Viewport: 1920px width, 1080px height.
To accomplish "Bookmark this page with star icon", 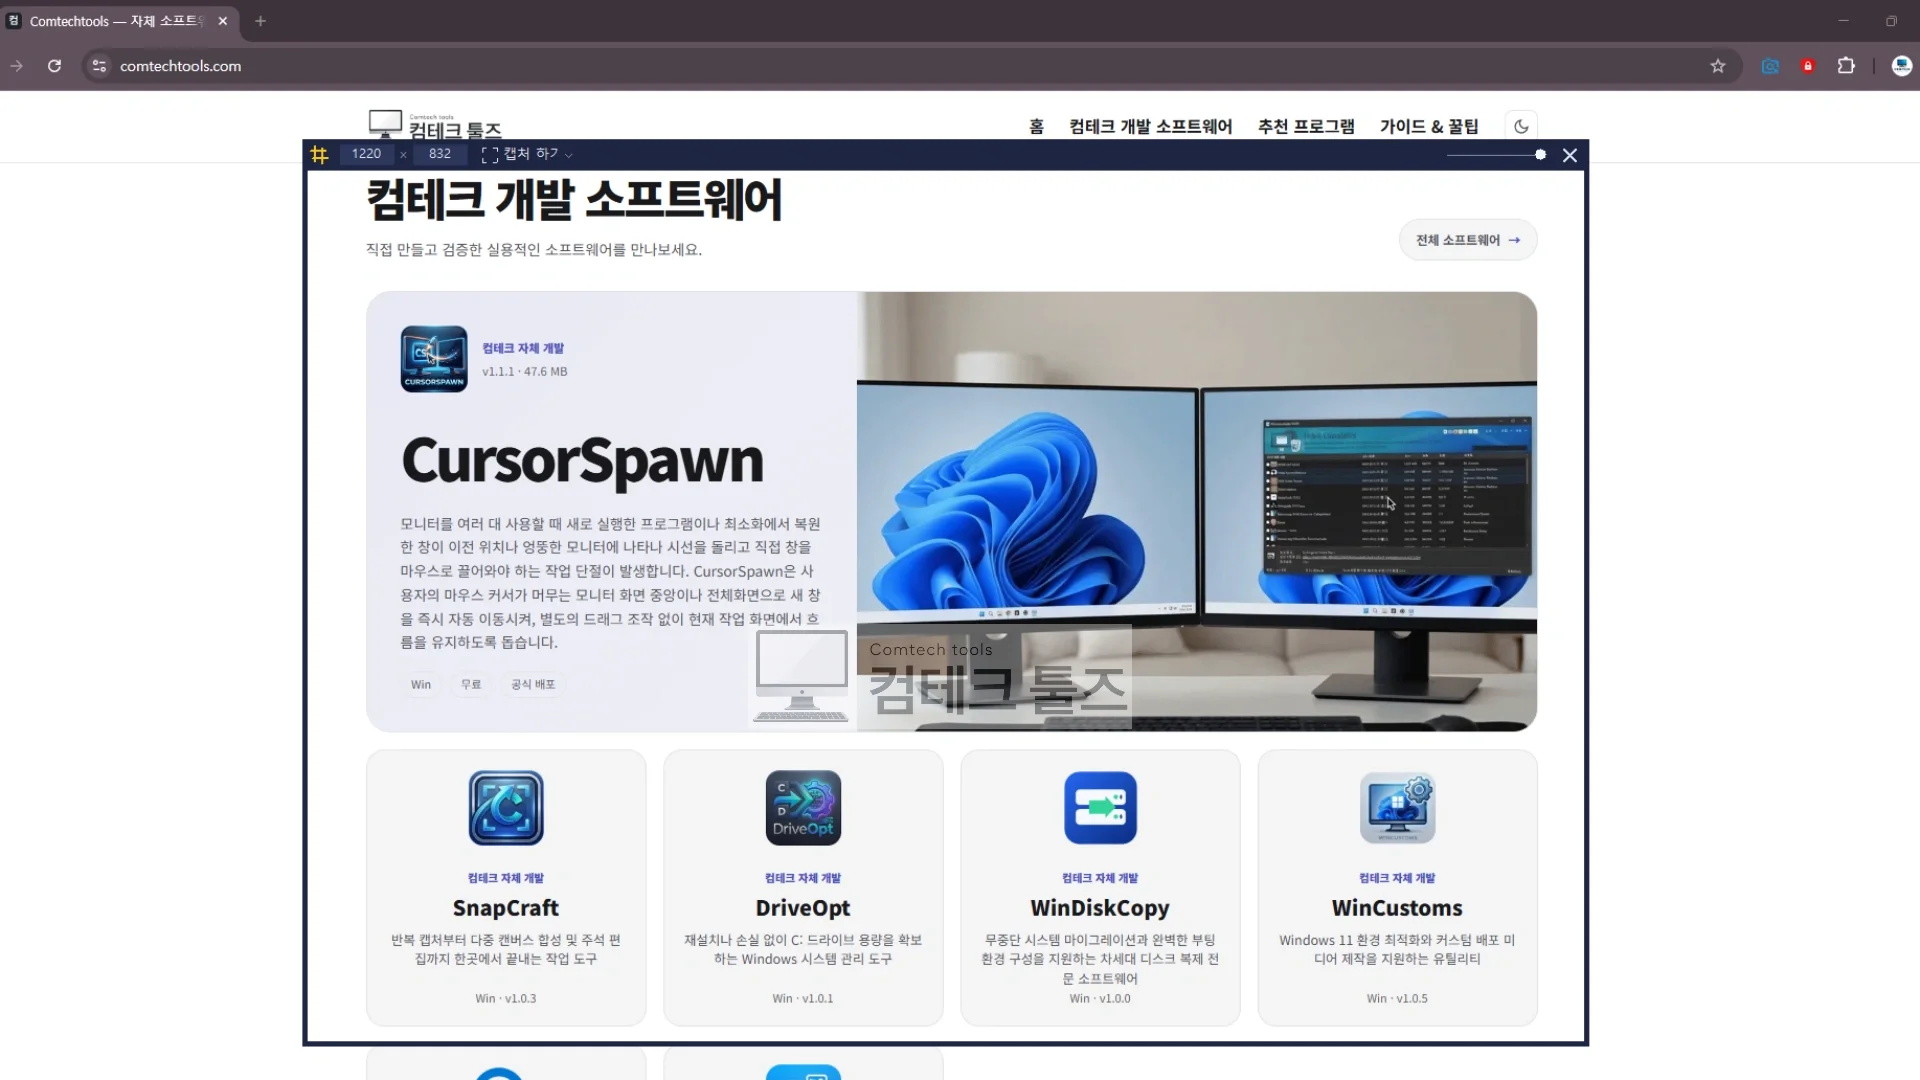I will click(x=1718, y=66).
